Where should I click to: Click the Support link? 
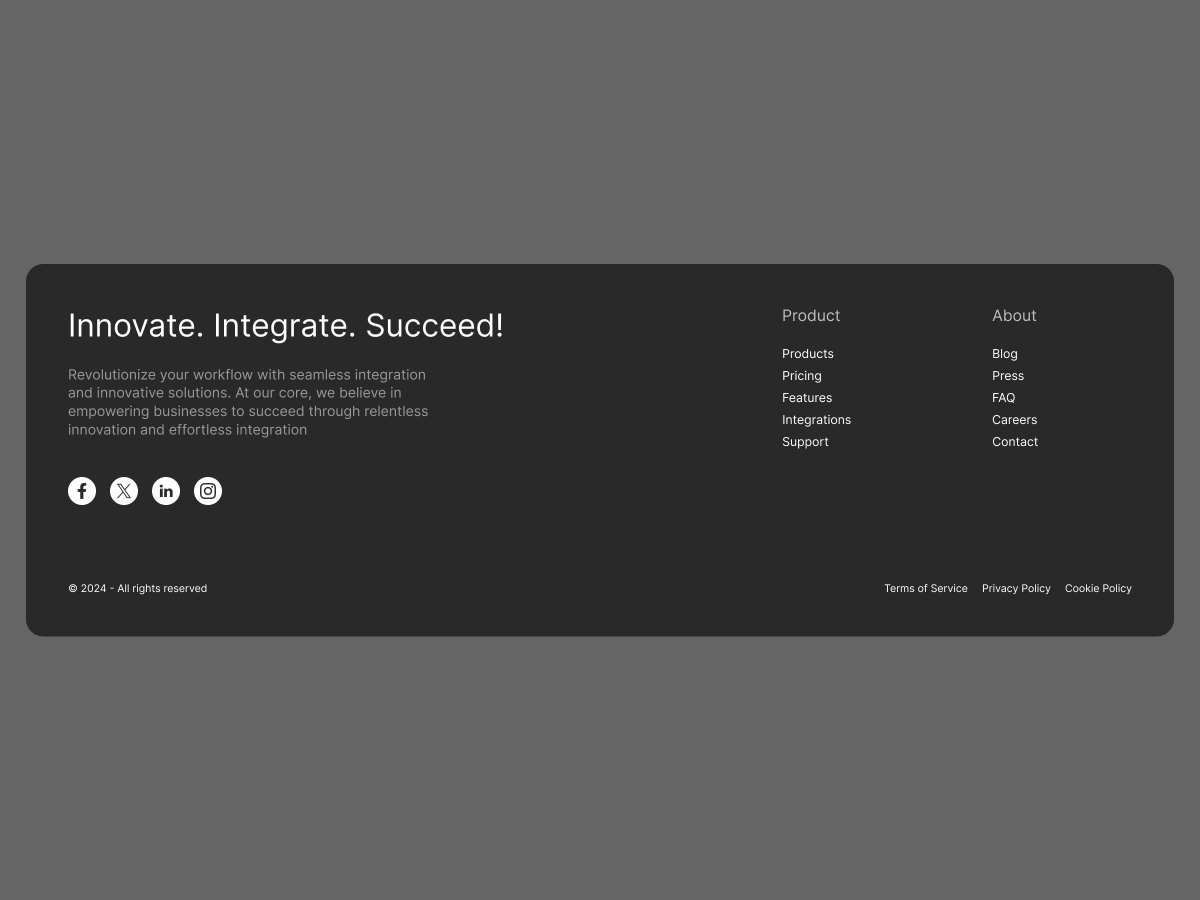pyautogui.click(x=805, y=442)
